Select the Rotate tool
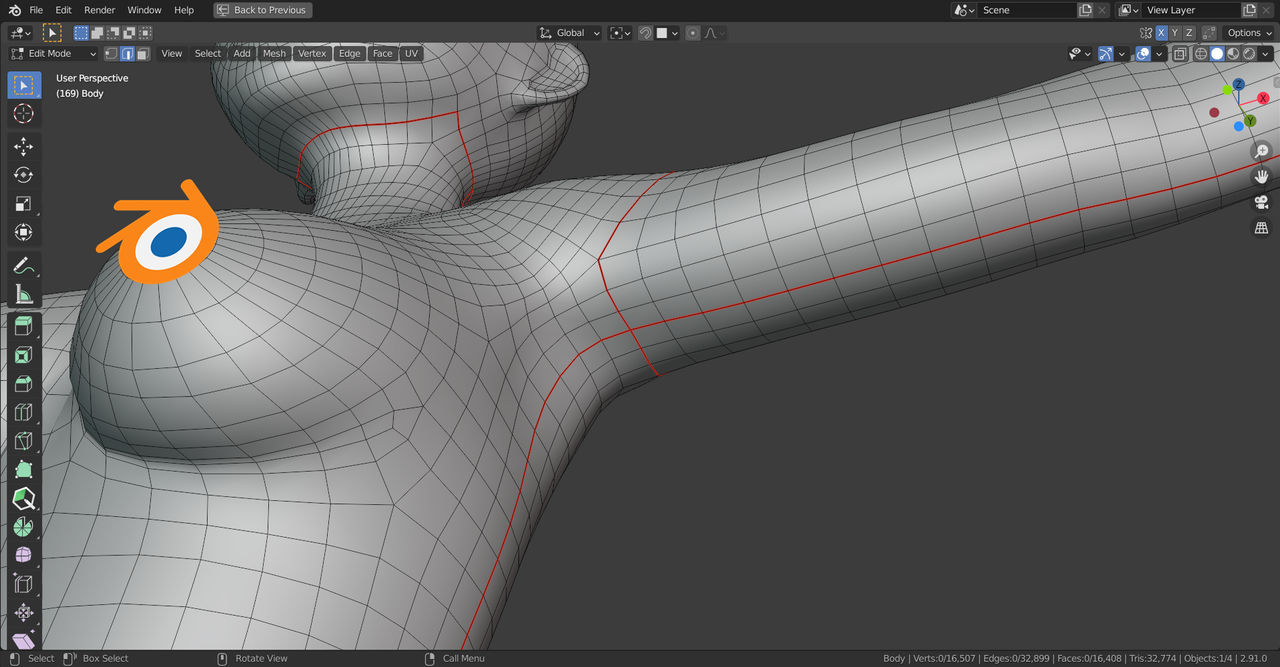The width and height of the screenshot is (1280, 667). (x=24, y=175)
